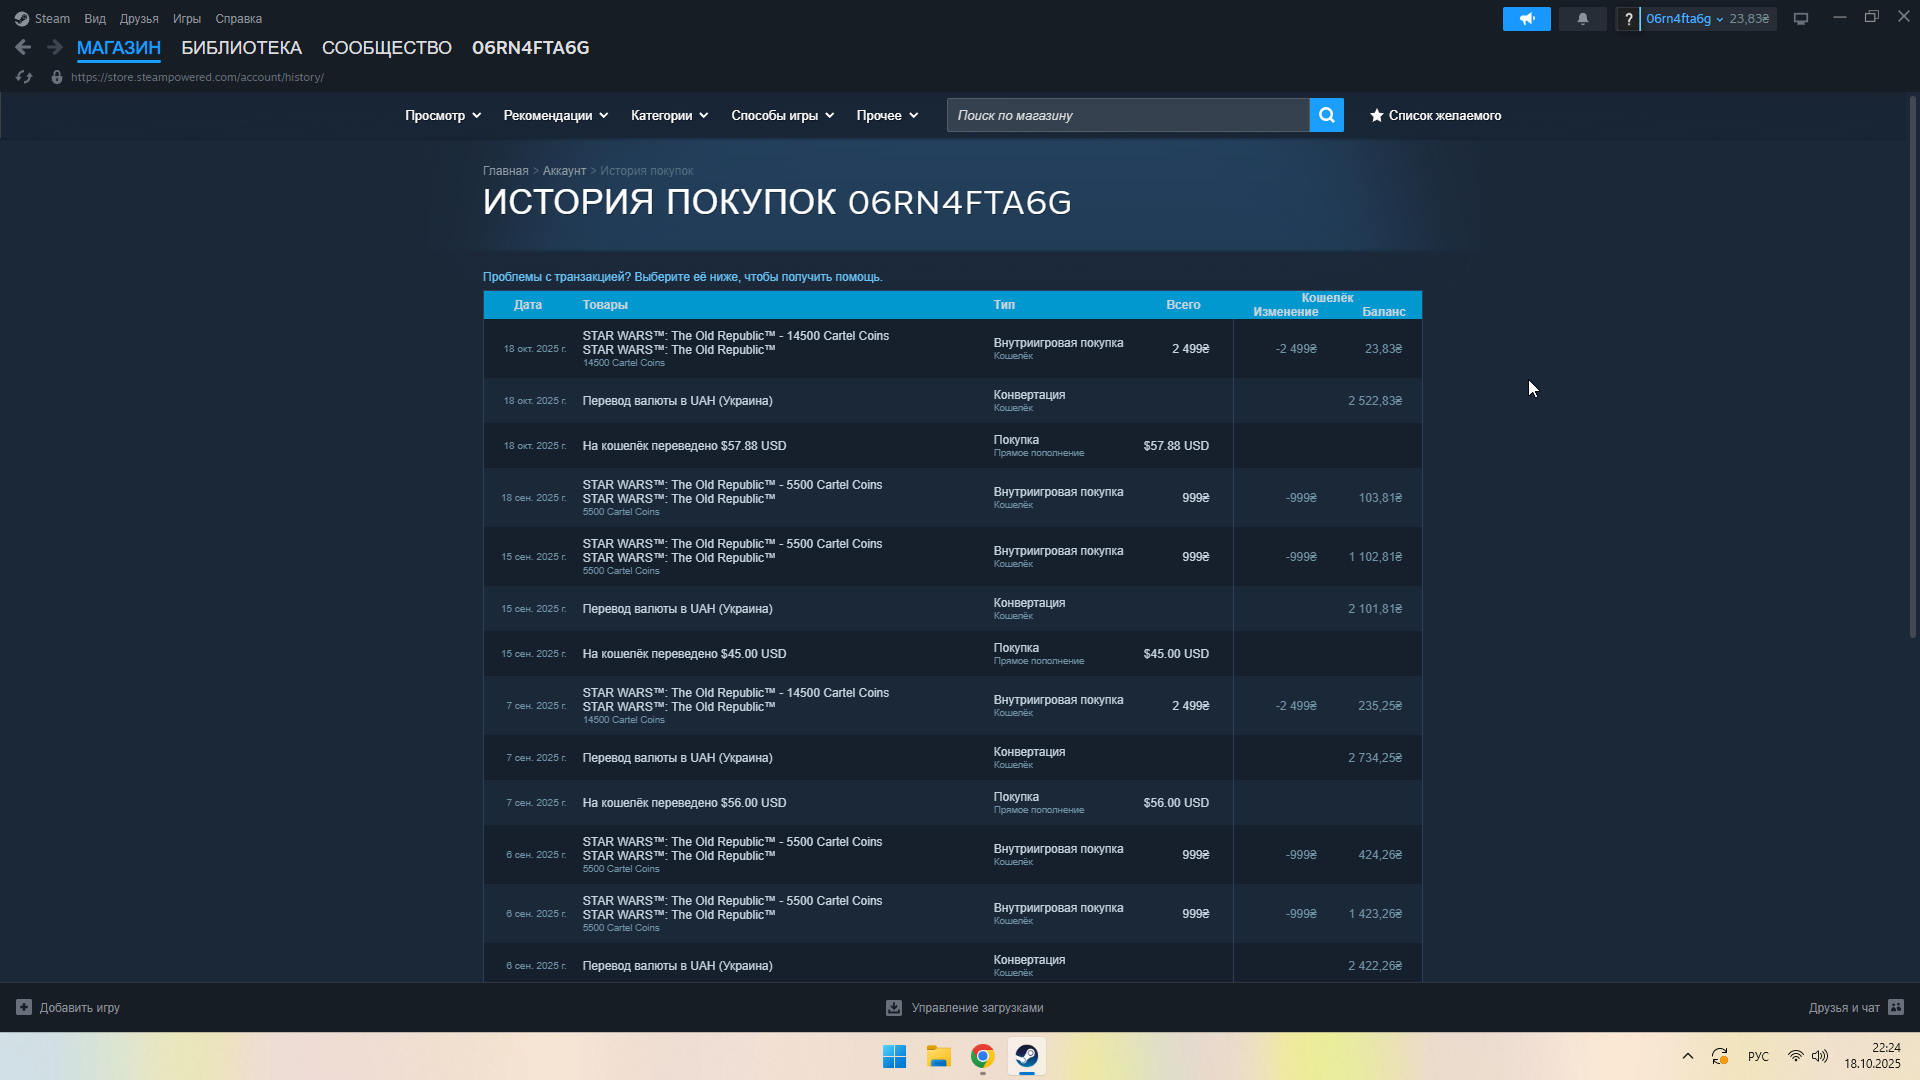The height and width of the screenshot is (1080, 1920).
Task: Click the browser back arrow
Action: tap(23, 47)
